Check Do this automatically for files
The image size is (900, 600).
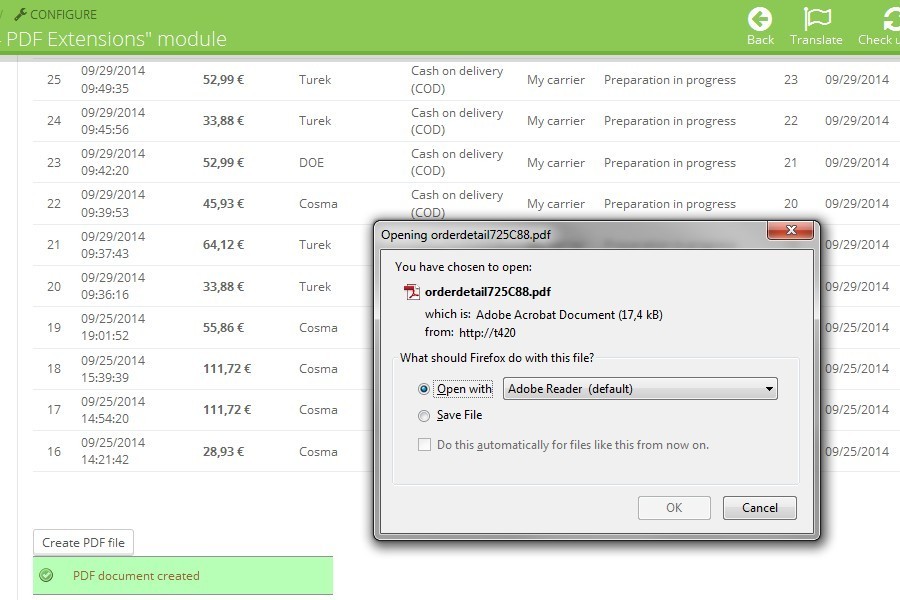(424, 444)
